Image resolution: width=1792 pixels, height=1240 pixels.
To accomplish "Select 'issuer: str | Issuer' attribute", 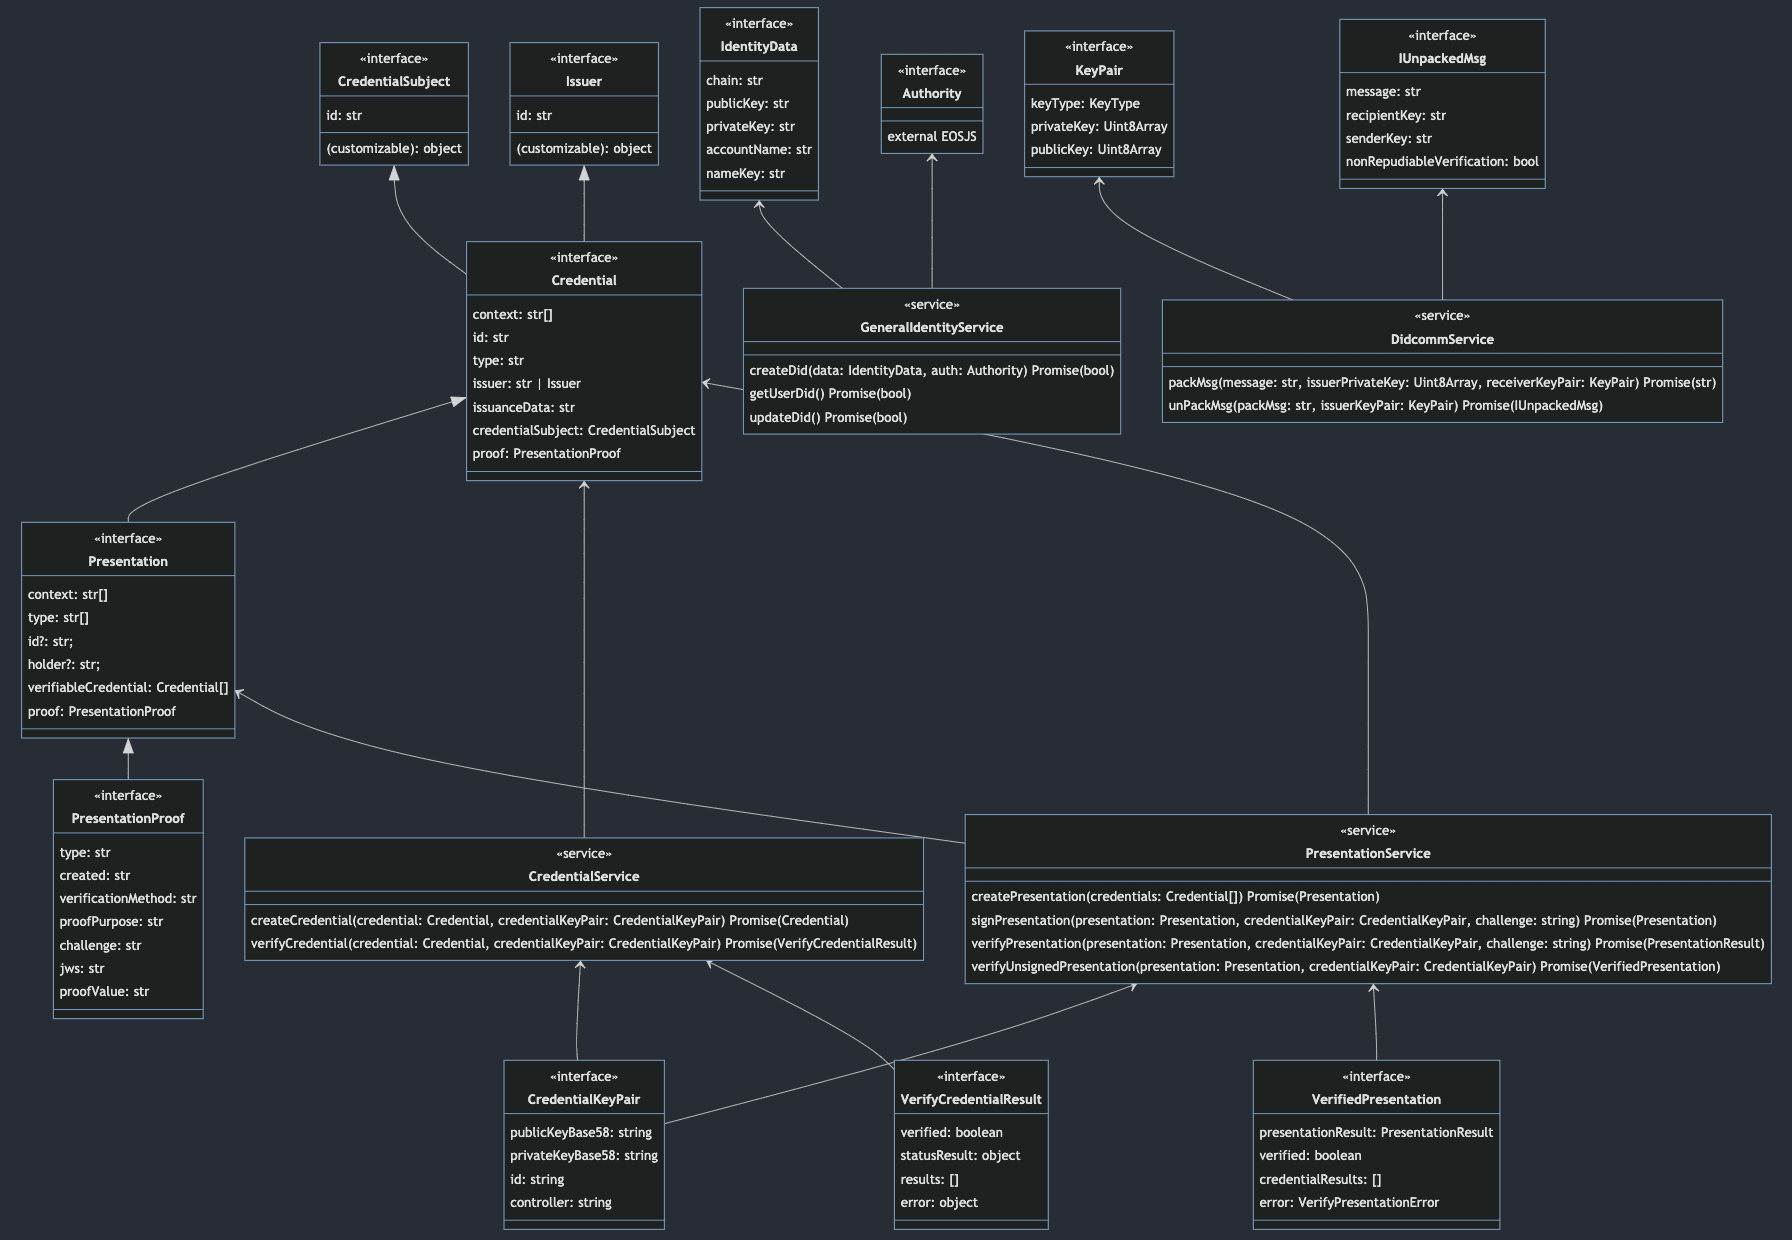I will pos(527,384).
